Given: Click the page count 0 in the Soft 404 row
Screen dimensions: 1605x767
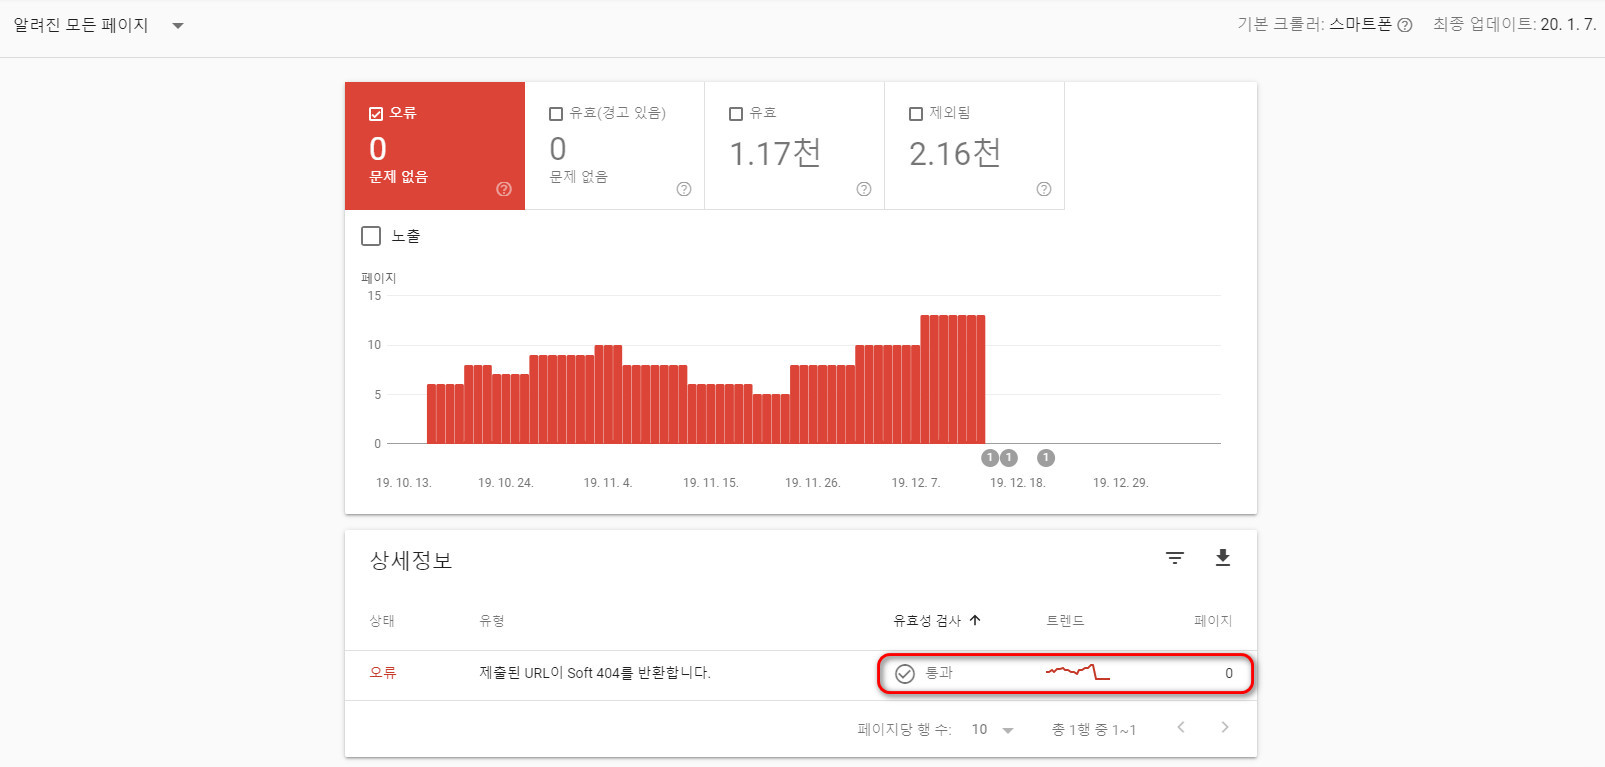Looking at the screenshot, I should tap(1229, 673).
